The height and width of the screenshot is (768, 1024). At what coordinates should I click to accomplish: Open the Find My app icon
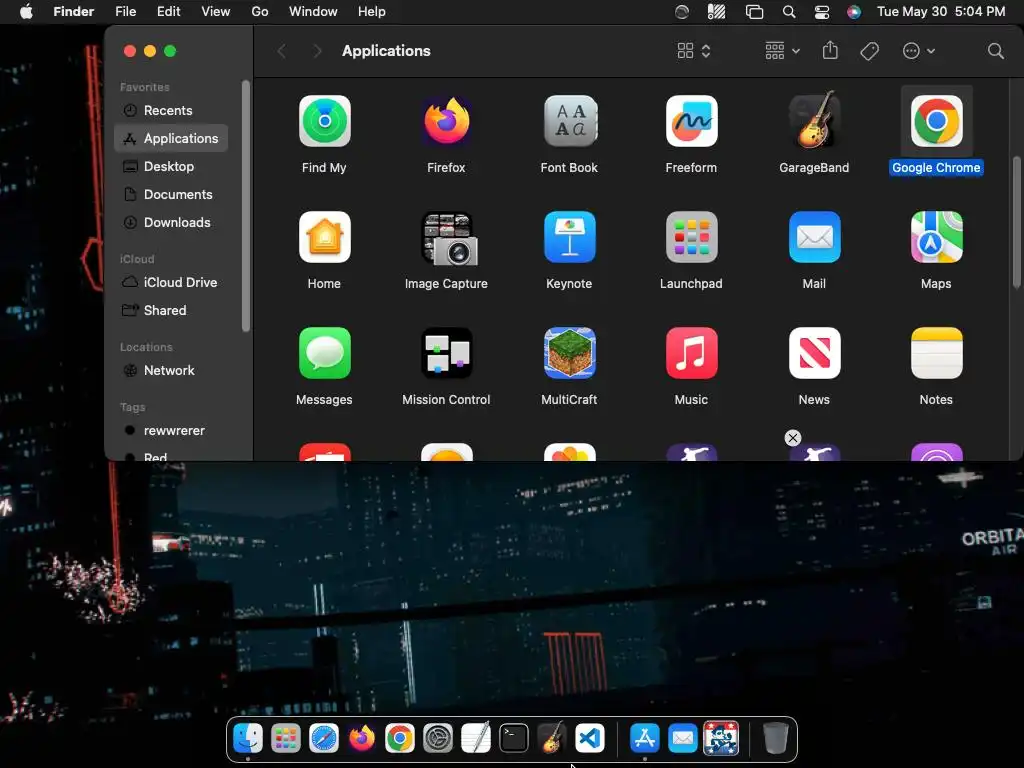click(x=325, y=121)
